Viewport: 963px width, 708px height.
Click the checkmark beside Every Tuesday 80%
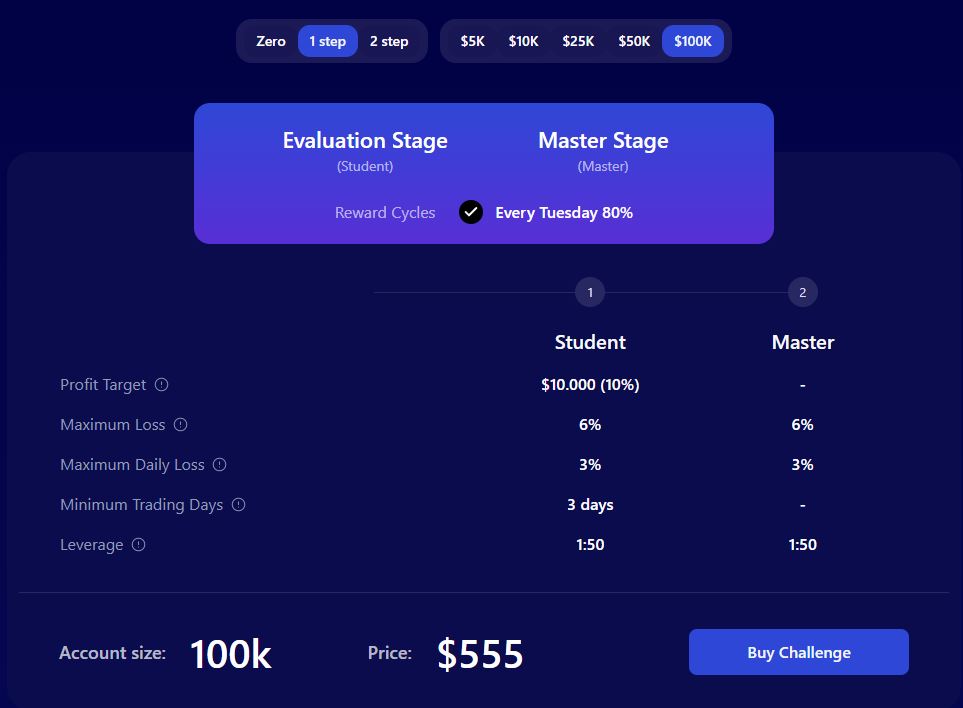tap(470, 212)
